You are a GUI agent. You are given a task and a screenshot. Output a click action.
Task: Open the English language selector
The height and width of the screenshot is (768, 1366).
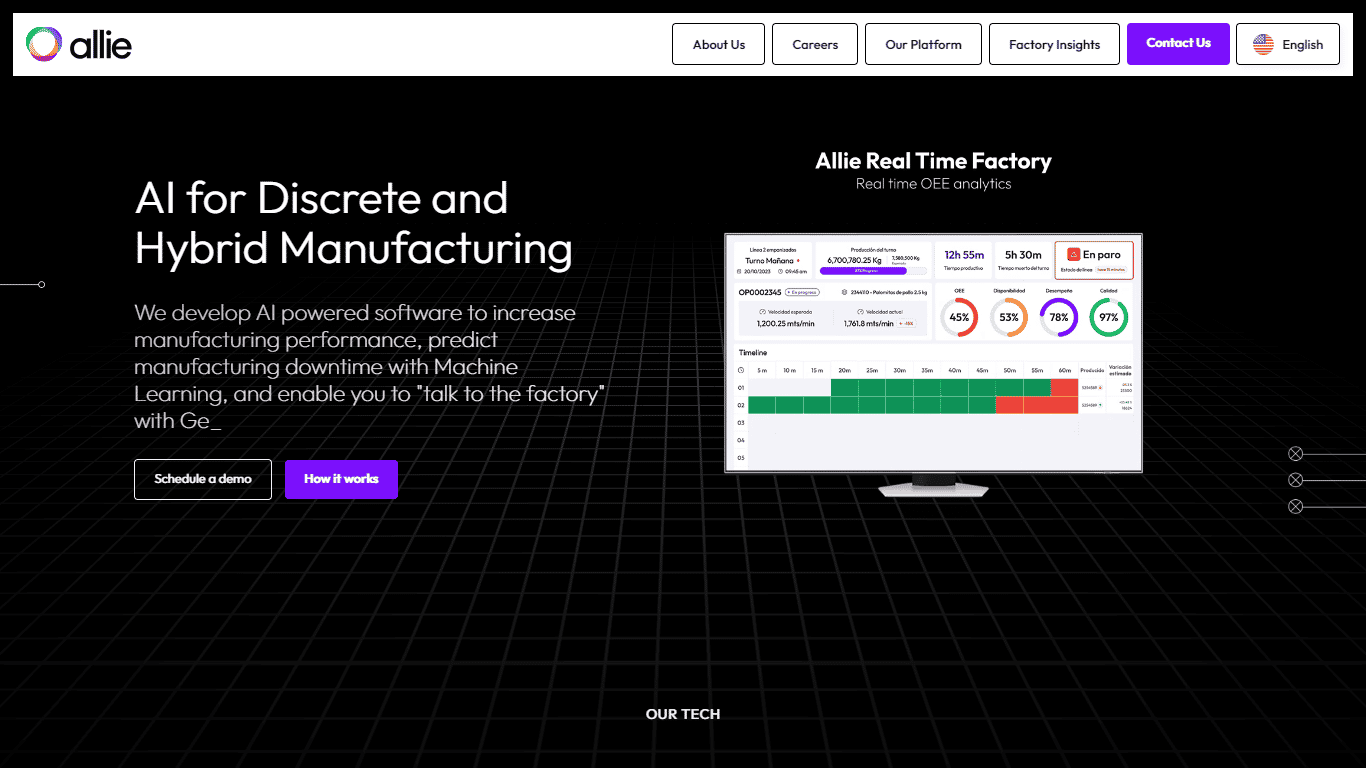click(x=1287, y=44)
